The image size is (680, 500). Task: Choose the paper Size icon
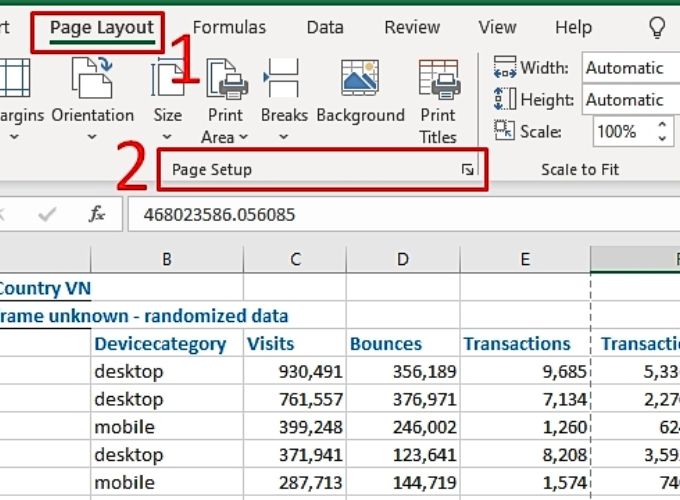[x=167, y=78]
